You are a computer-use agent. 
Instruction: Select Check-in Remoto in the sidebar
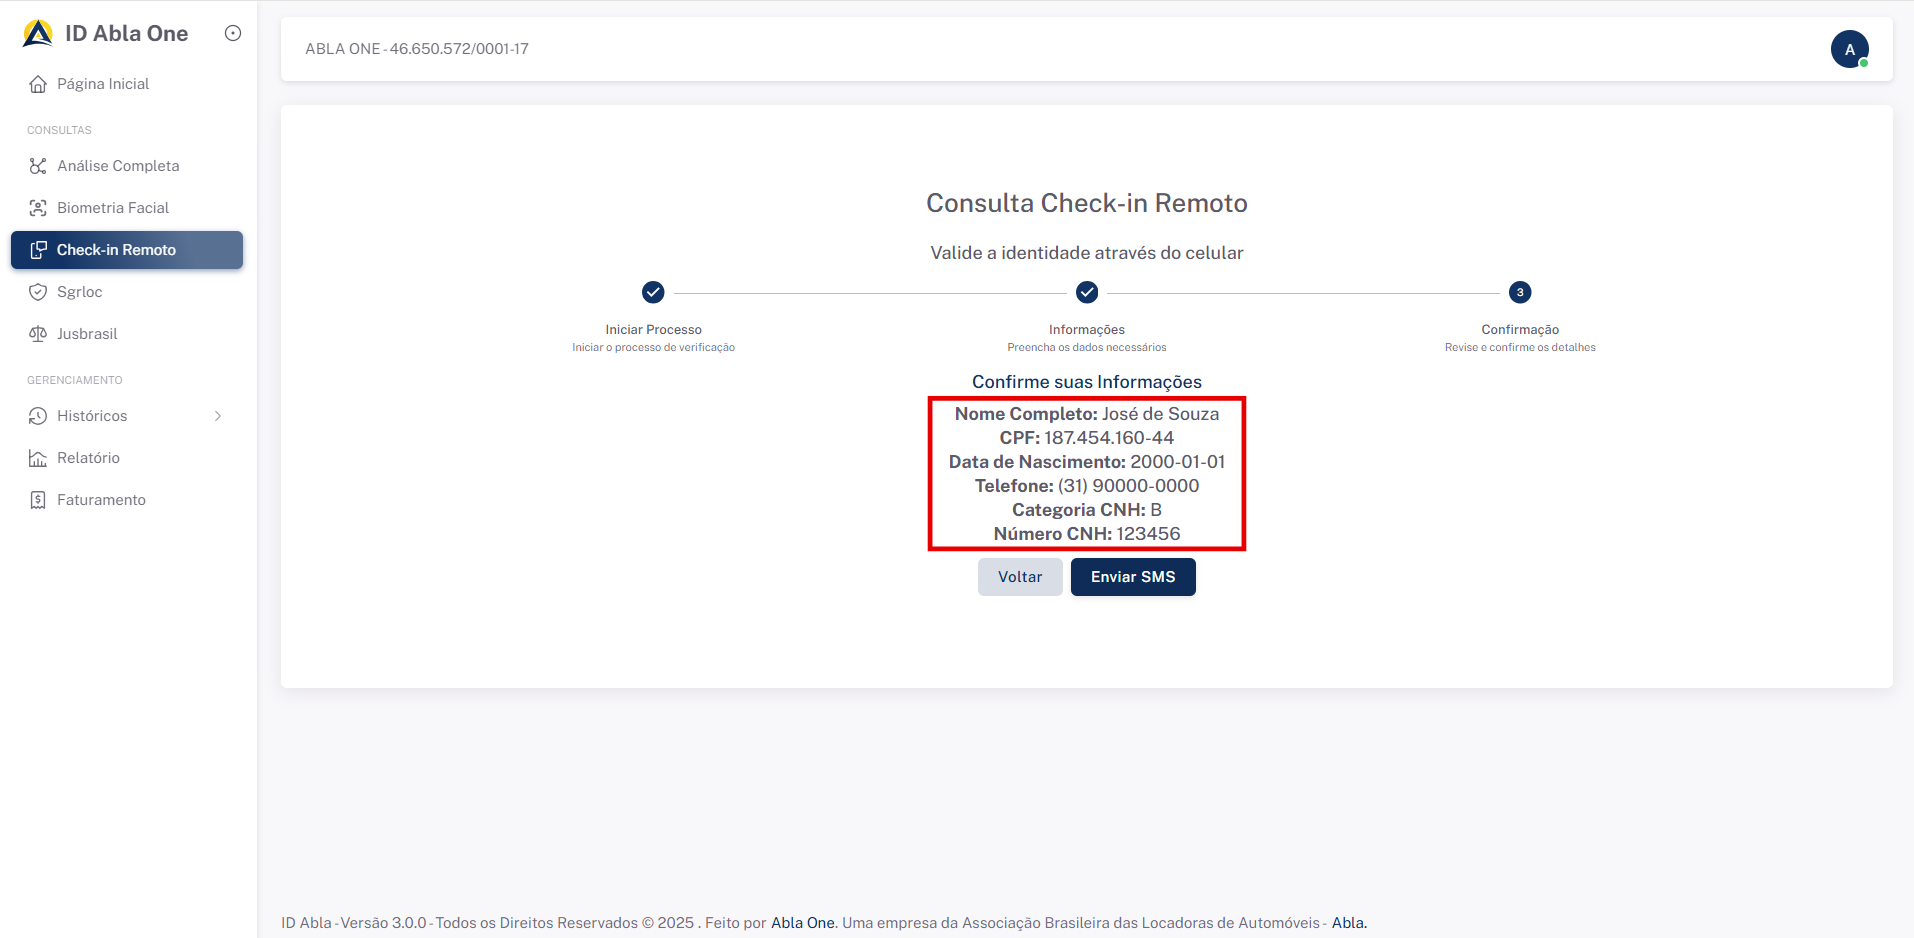pos(116,250)
